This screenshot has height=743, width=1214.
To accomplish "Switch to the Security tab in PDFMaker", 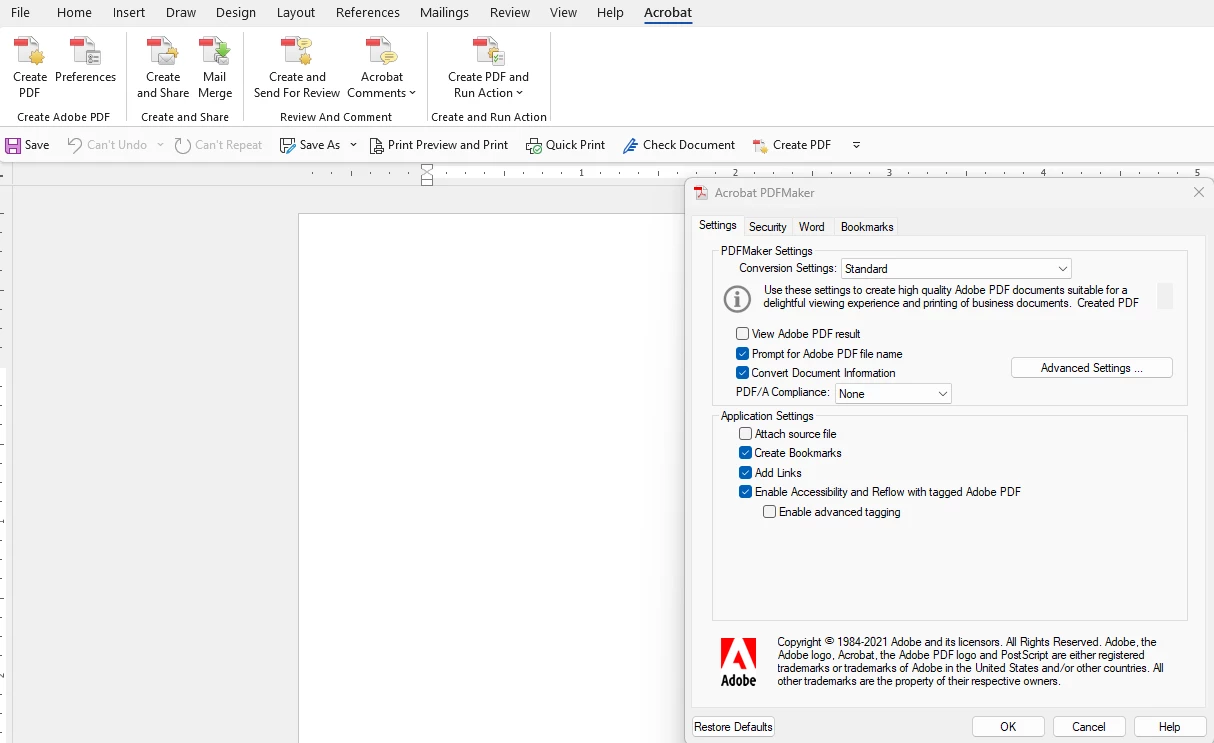I will click(x=768, y=227).
